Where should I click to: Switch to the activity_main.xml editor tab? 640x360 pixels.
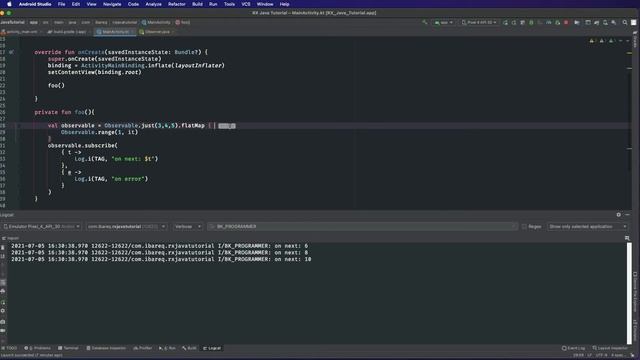click(21, 32)
